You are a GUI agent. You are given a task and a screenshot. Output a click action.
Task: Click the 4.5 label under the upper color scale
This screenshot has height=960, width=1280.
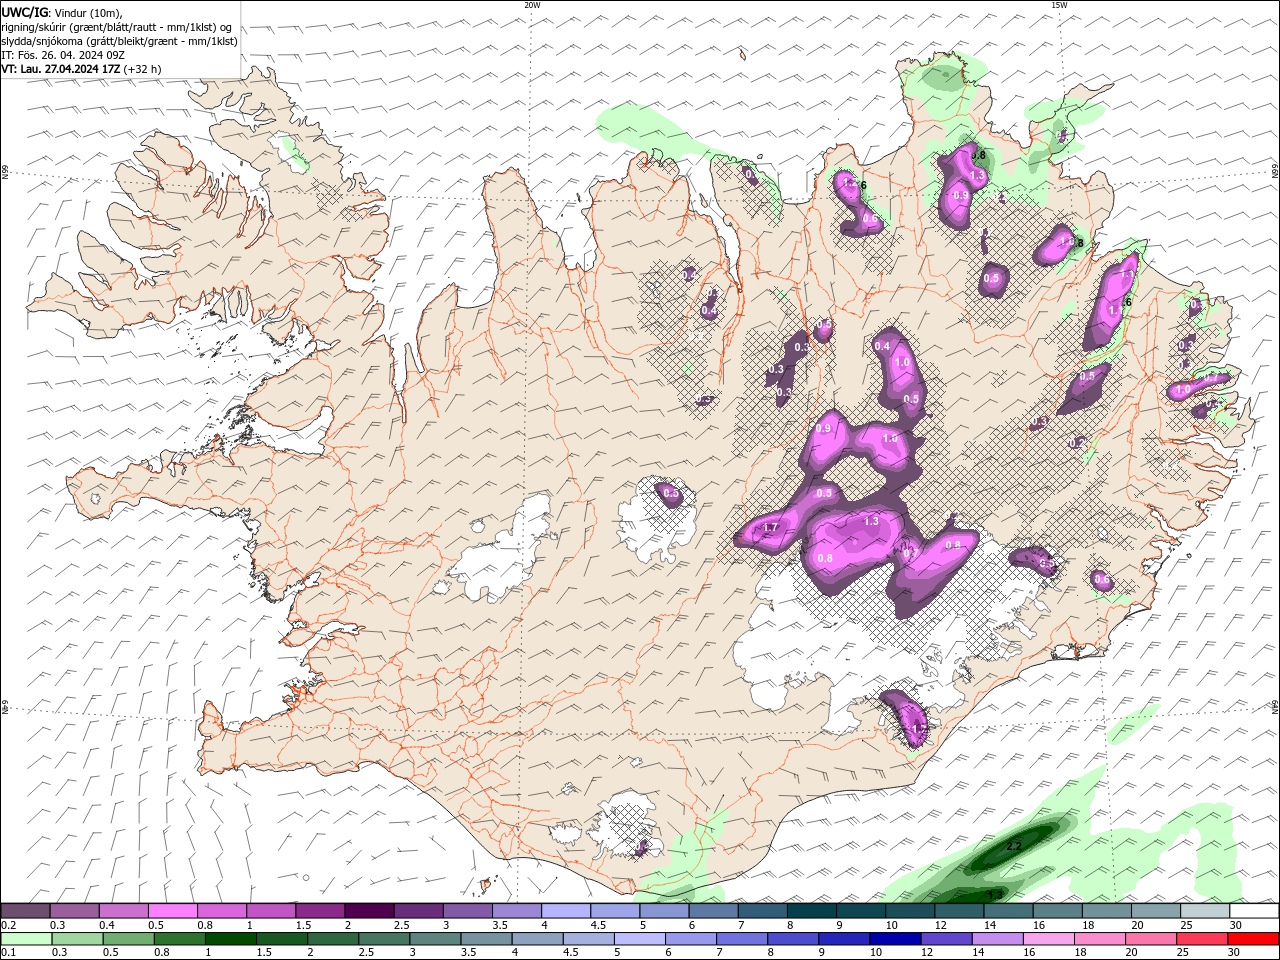tap(598, 925)
